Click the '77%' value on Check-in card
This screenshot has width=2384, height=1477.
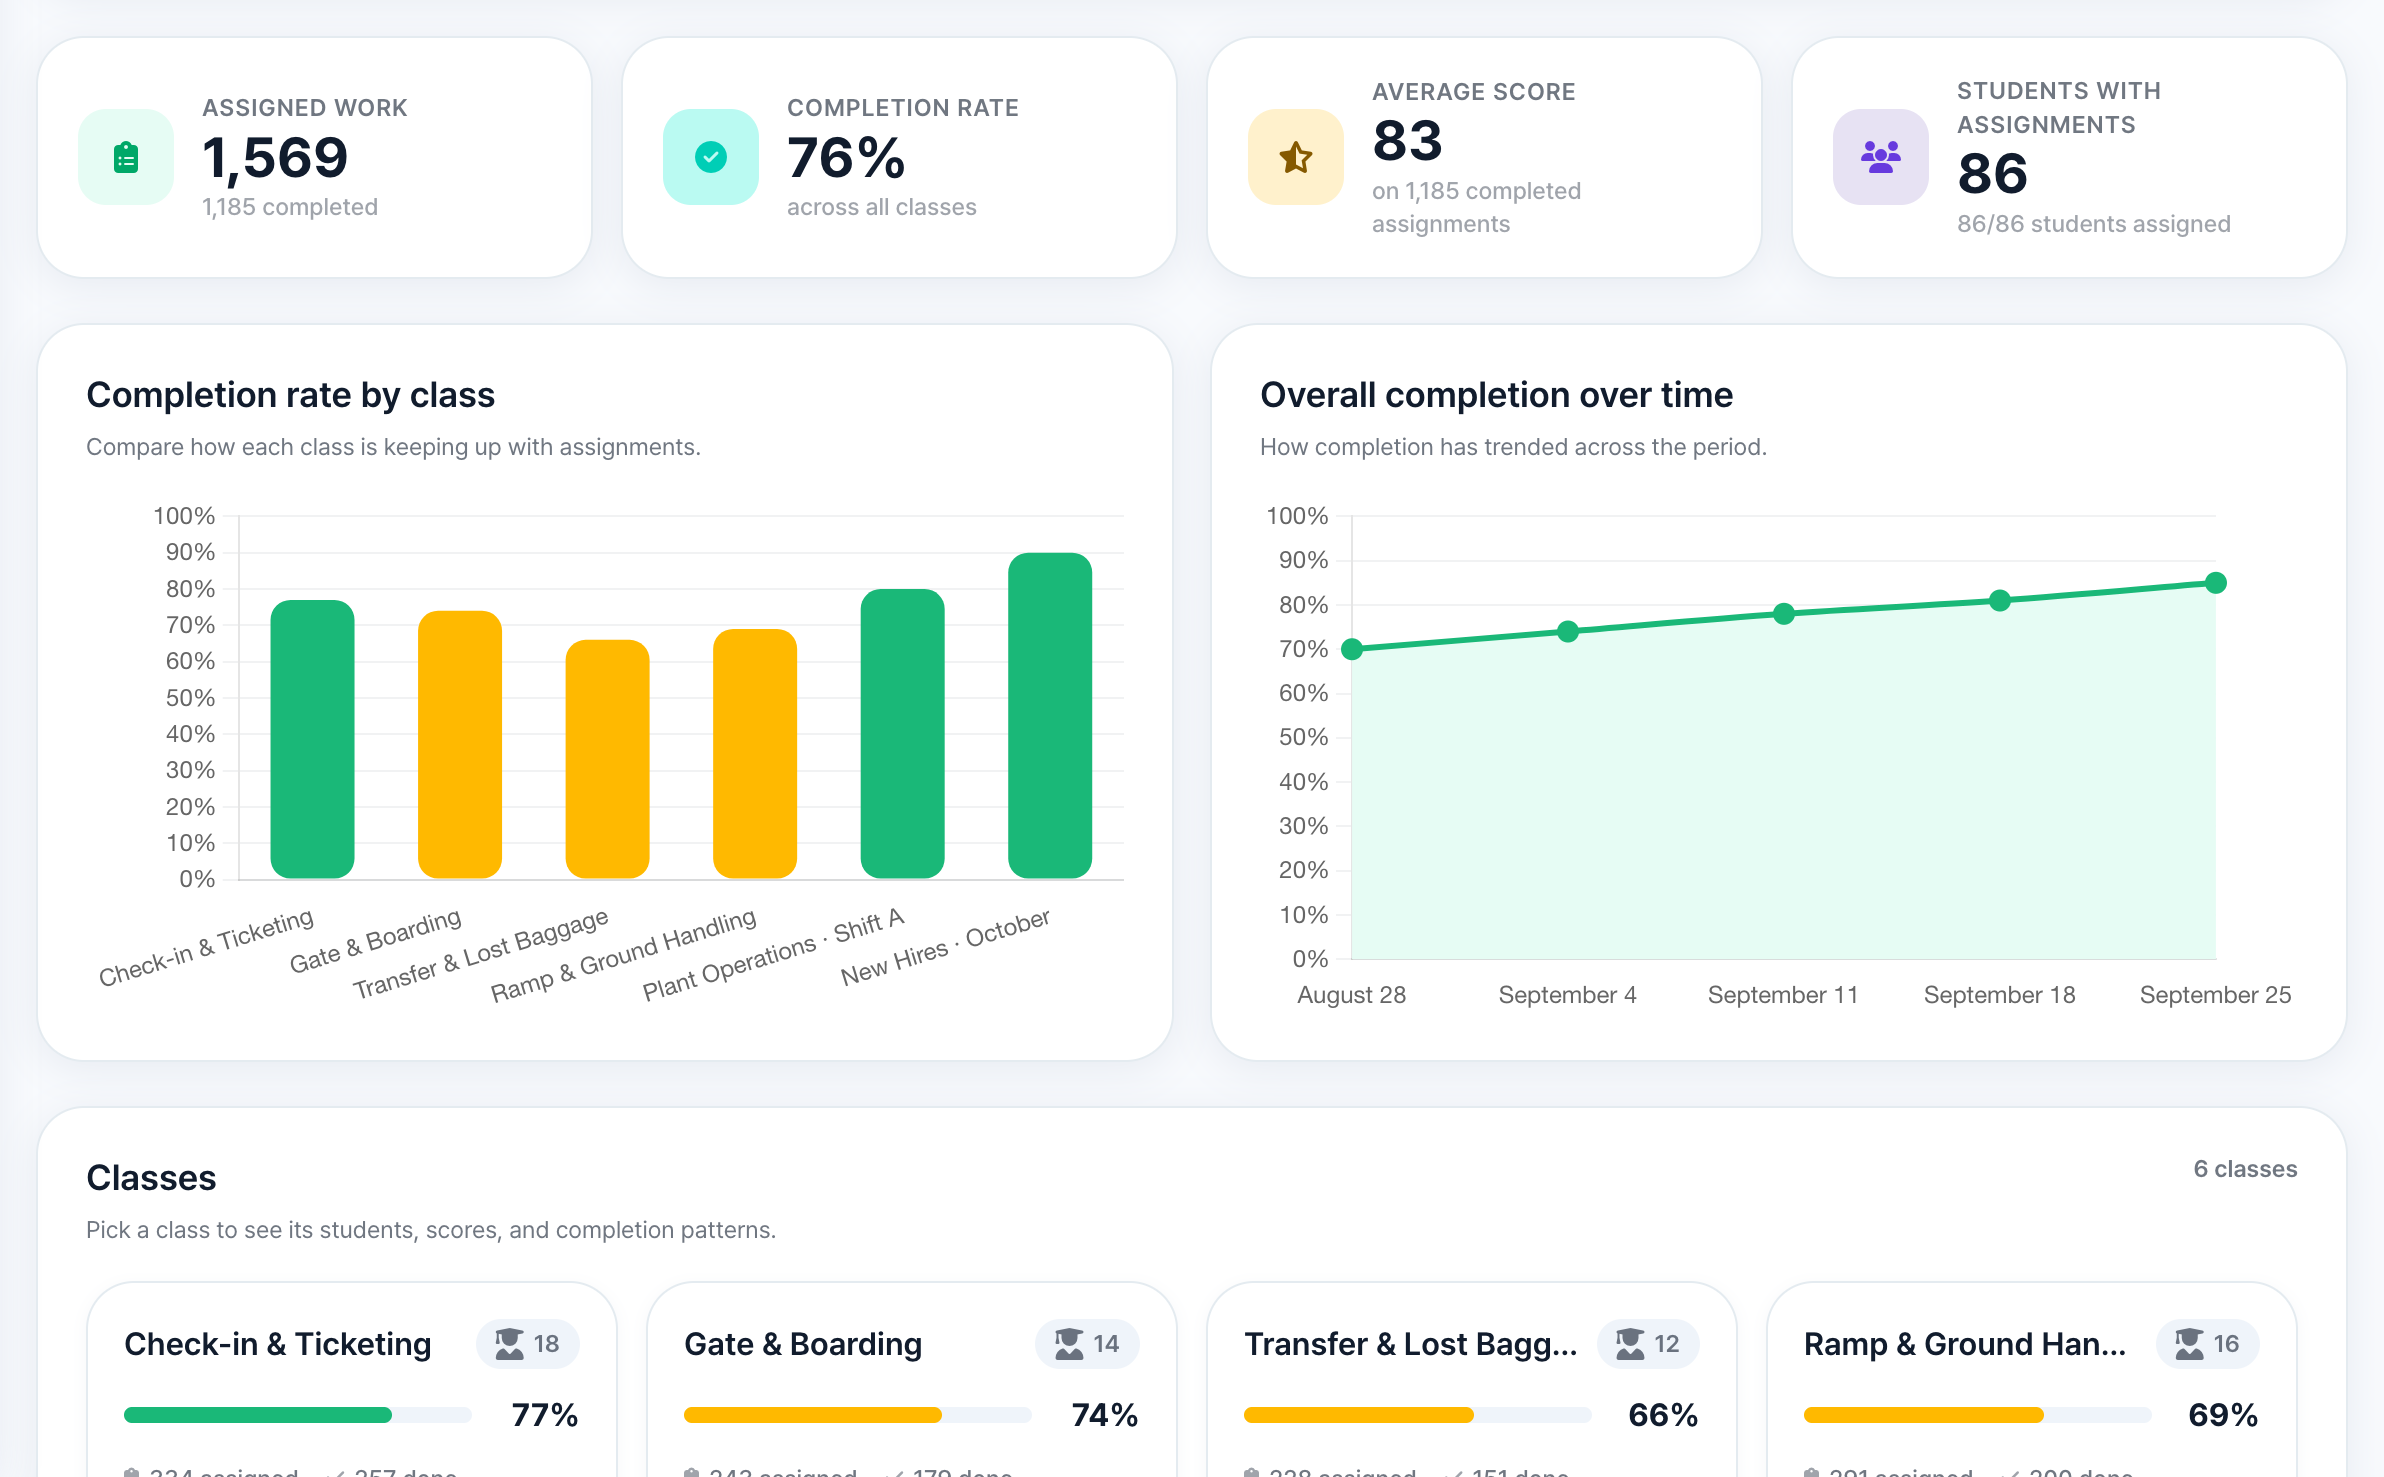544,1415
